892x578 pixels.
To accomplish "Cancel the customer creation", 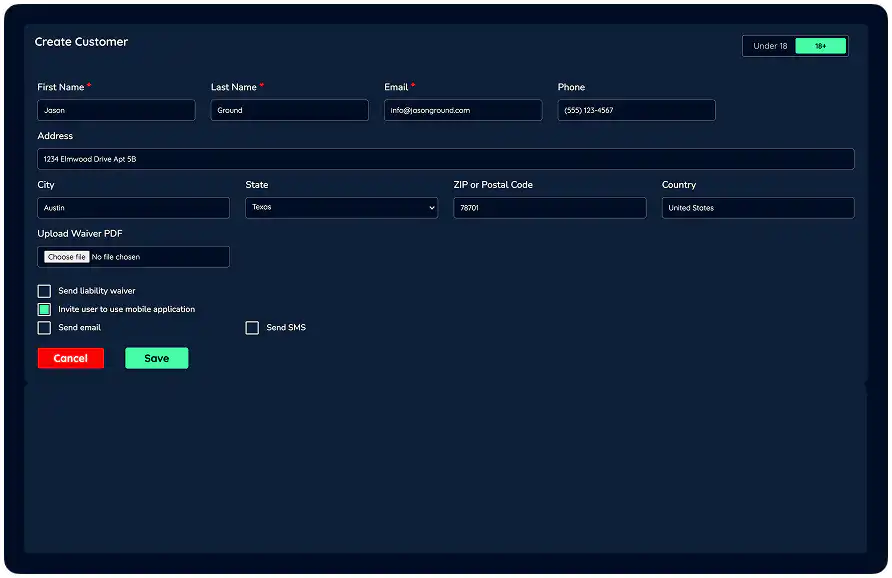I will [70, 358].
